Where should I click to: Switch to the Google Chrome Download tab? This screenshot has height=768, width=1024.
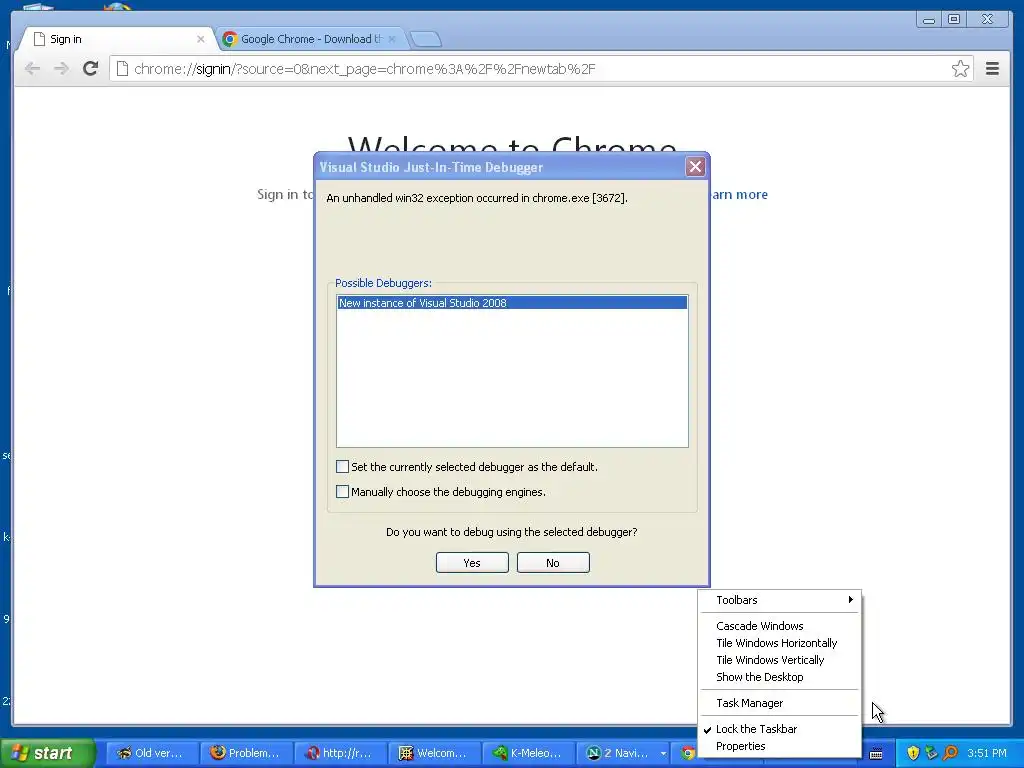tap(311, 39)
